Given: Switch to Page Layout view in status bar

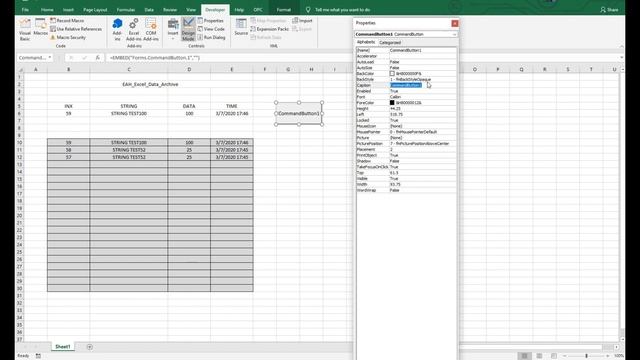Looking at the screenshot, I should point(539,356).
